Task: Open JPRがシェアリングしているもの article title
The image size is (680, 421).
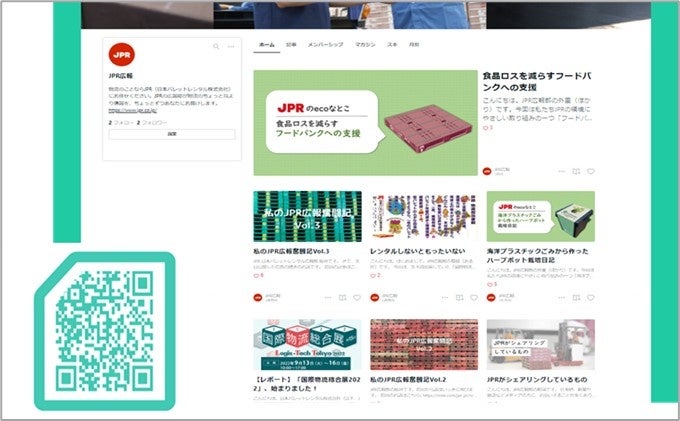Action: coord(537,379)
